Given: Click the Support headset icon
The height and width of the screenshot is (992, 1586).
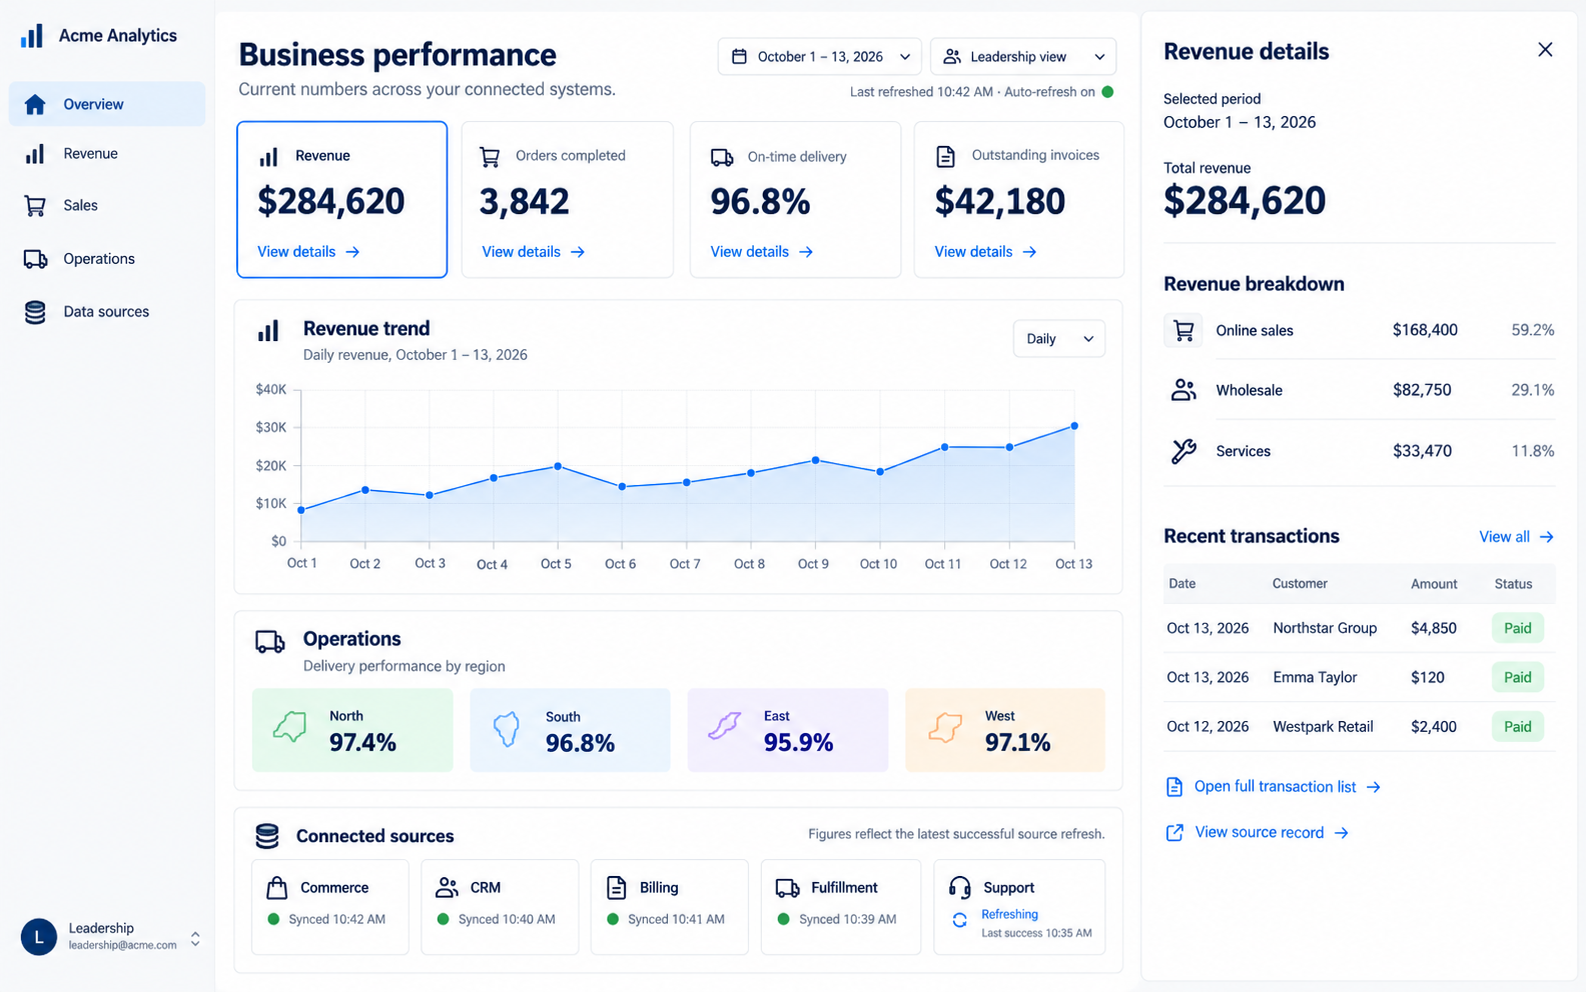Looking at the screenshot, I should coord(960,887).
